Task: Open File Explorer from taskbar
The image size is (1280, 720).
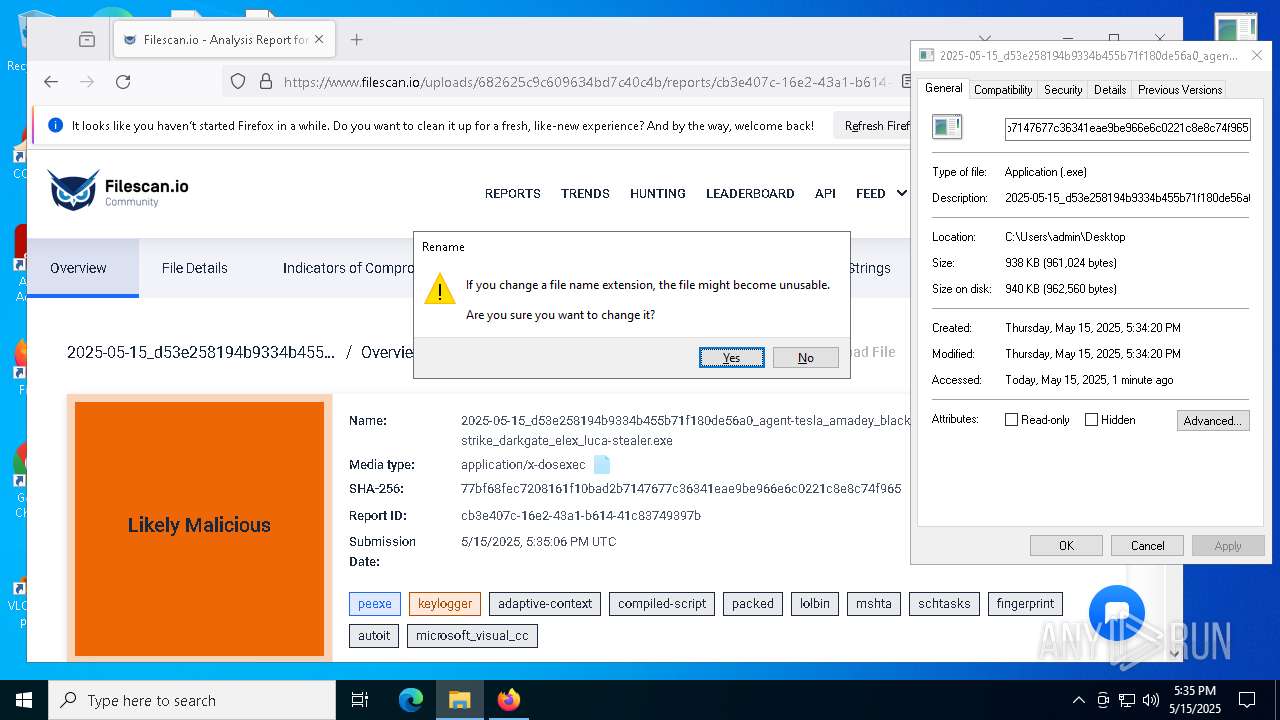Action: point(459,700)
